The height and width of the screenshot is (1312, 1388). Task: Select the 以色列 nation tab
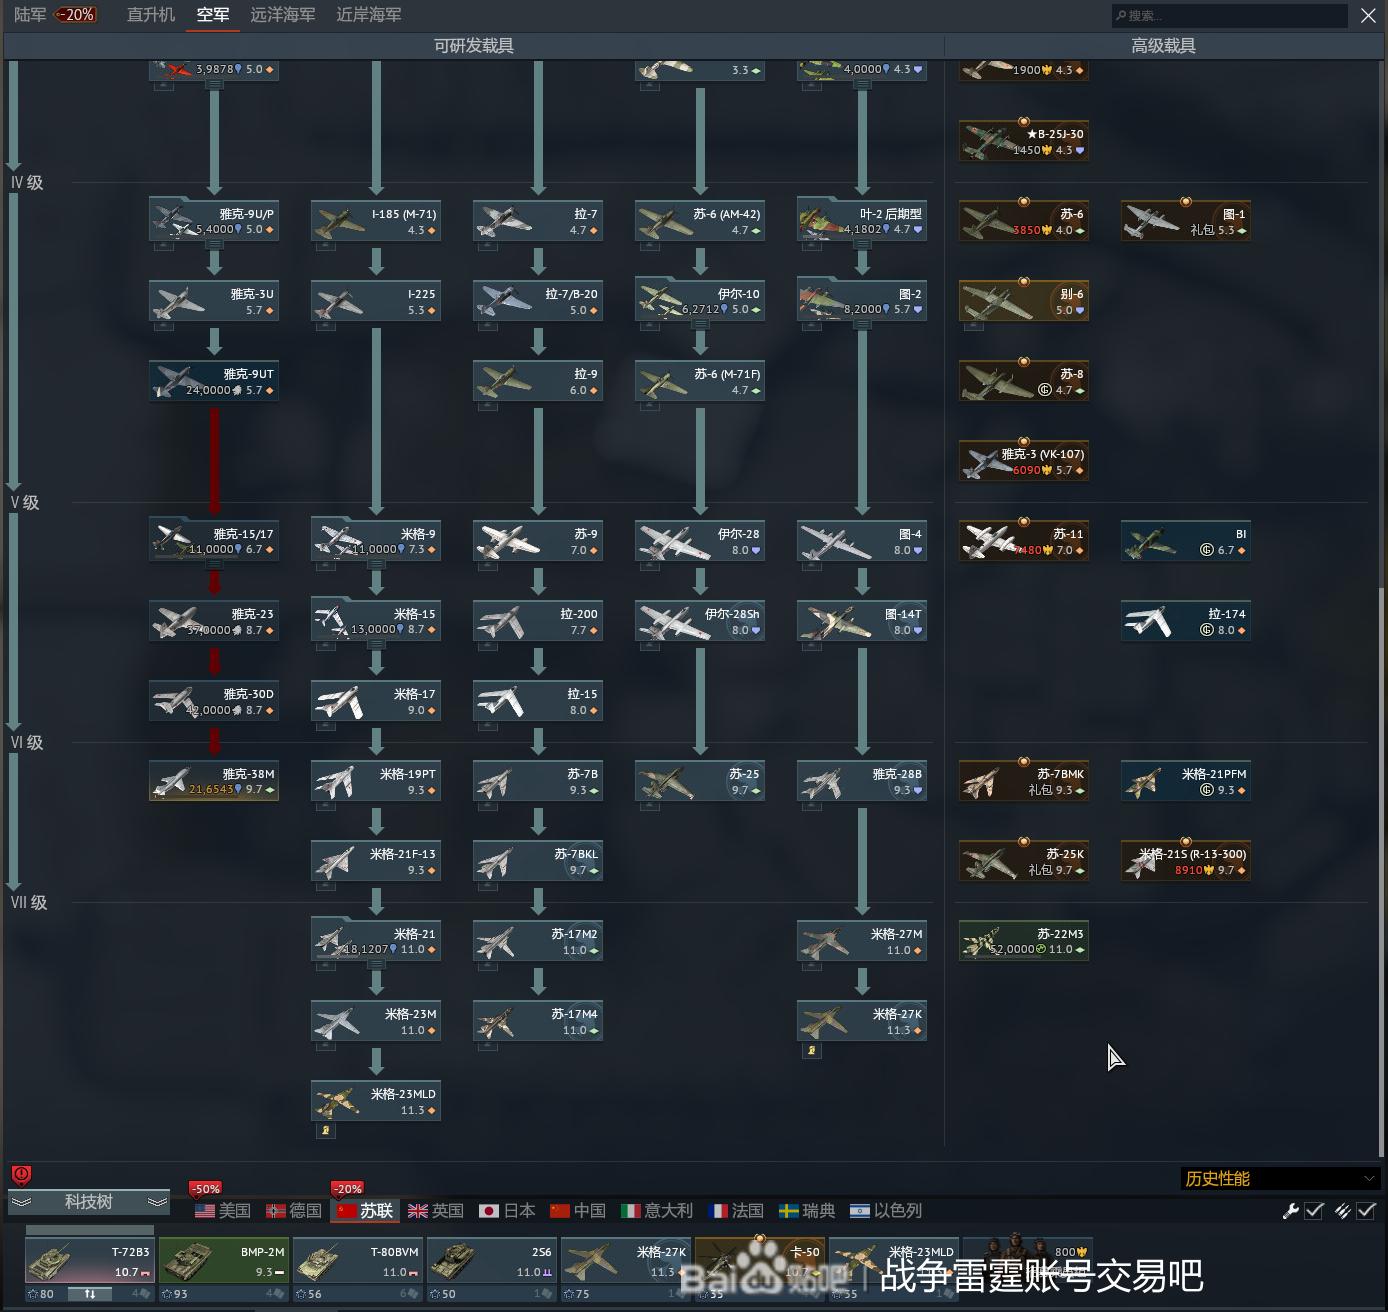pos(886,1211)
